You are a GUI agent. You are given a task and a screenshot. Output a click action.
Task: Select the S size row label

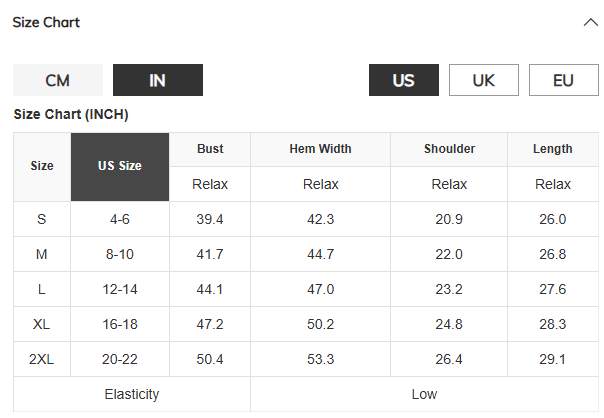coord(42,219)
